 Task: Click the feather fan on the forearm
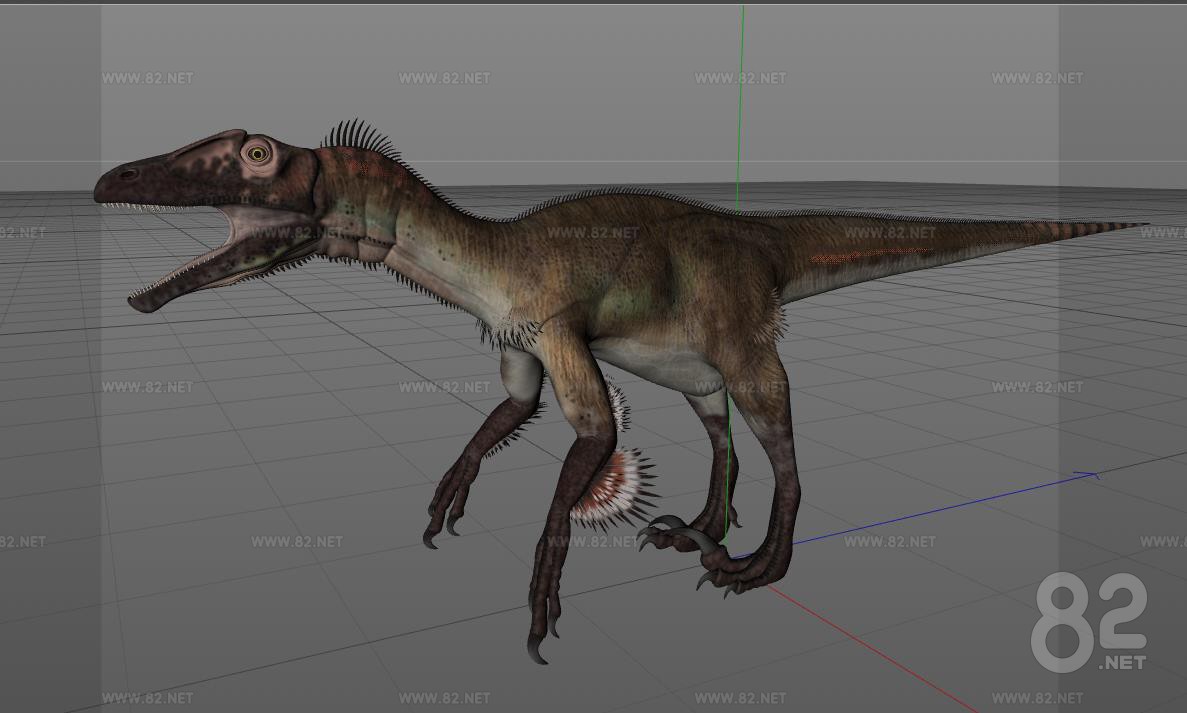tap(615, 488)
